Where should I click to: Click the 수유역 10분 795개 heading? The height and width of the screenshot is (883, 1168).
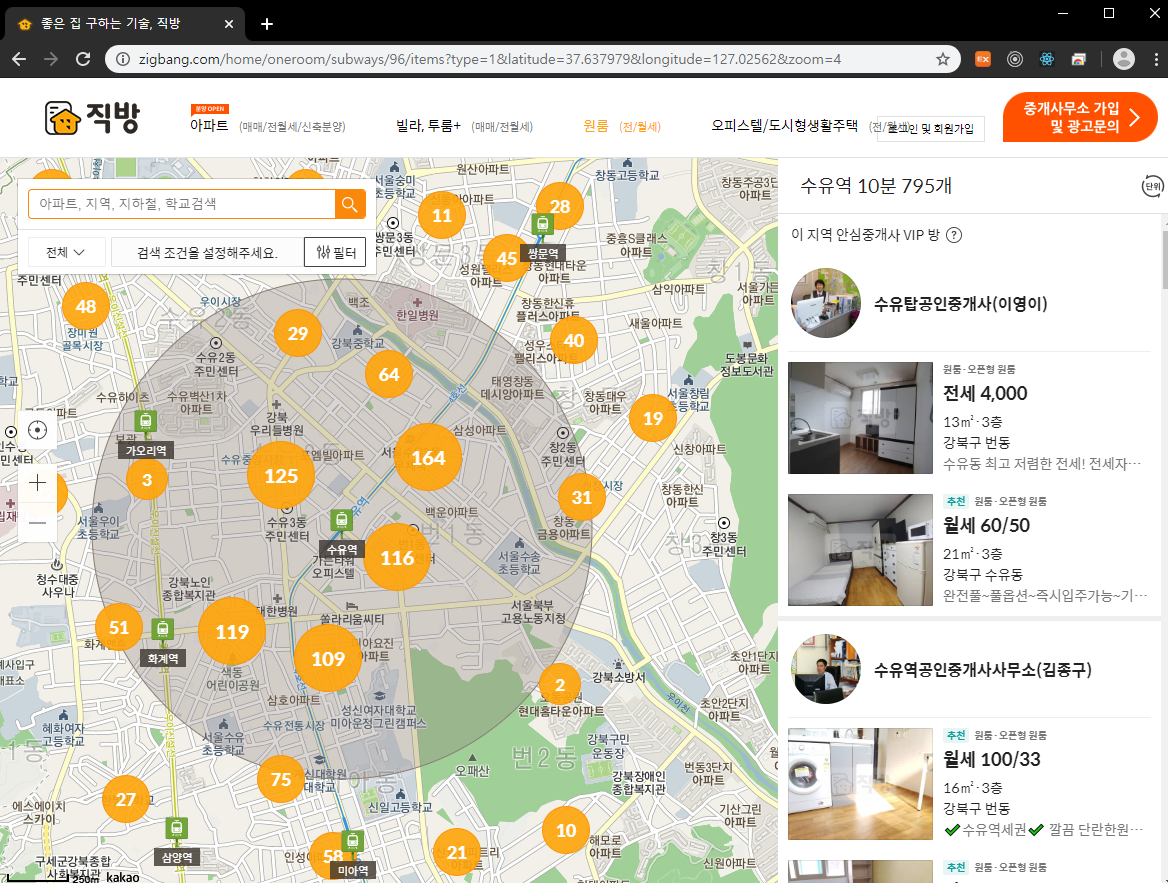tap(876, 186)
